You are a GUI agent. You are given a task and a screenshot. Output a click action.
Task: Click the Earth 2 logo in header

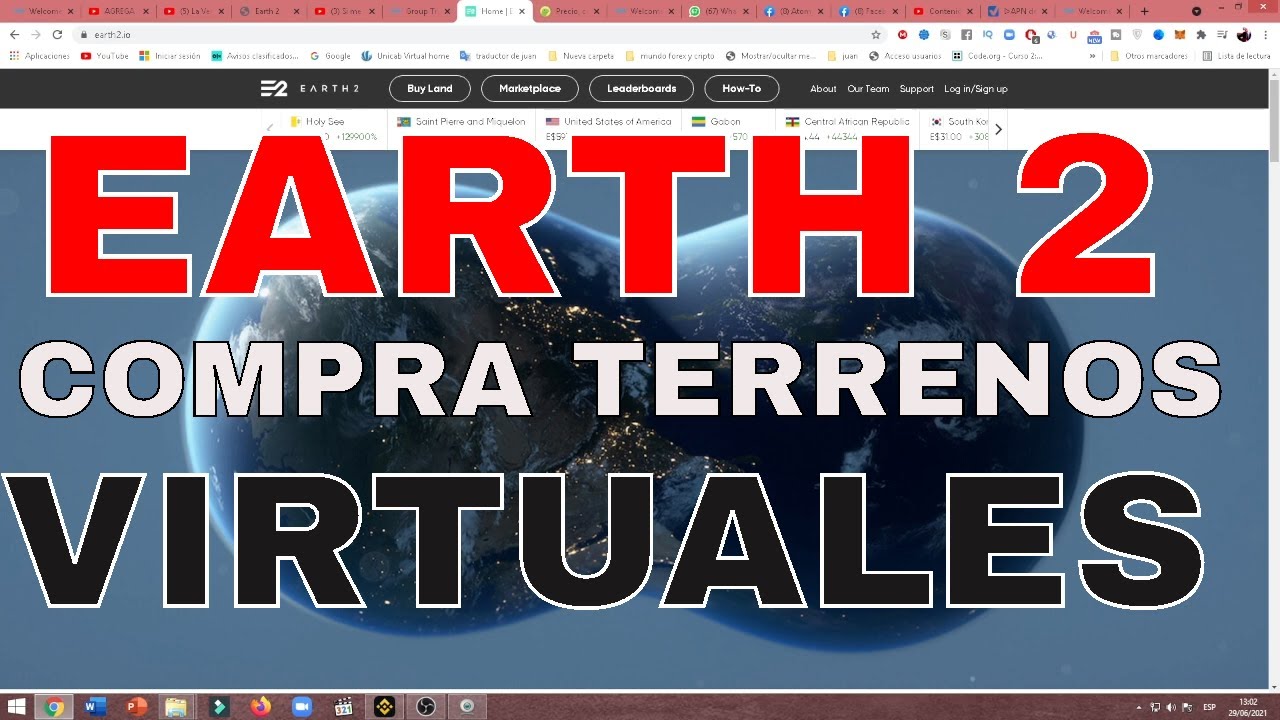310,88
